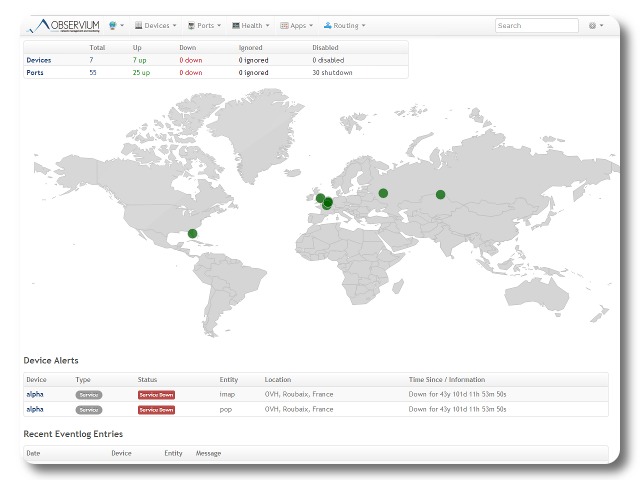This screenshot has width=640, height=480.
Task: Click the Devices link in summary table
Action: 39,60
